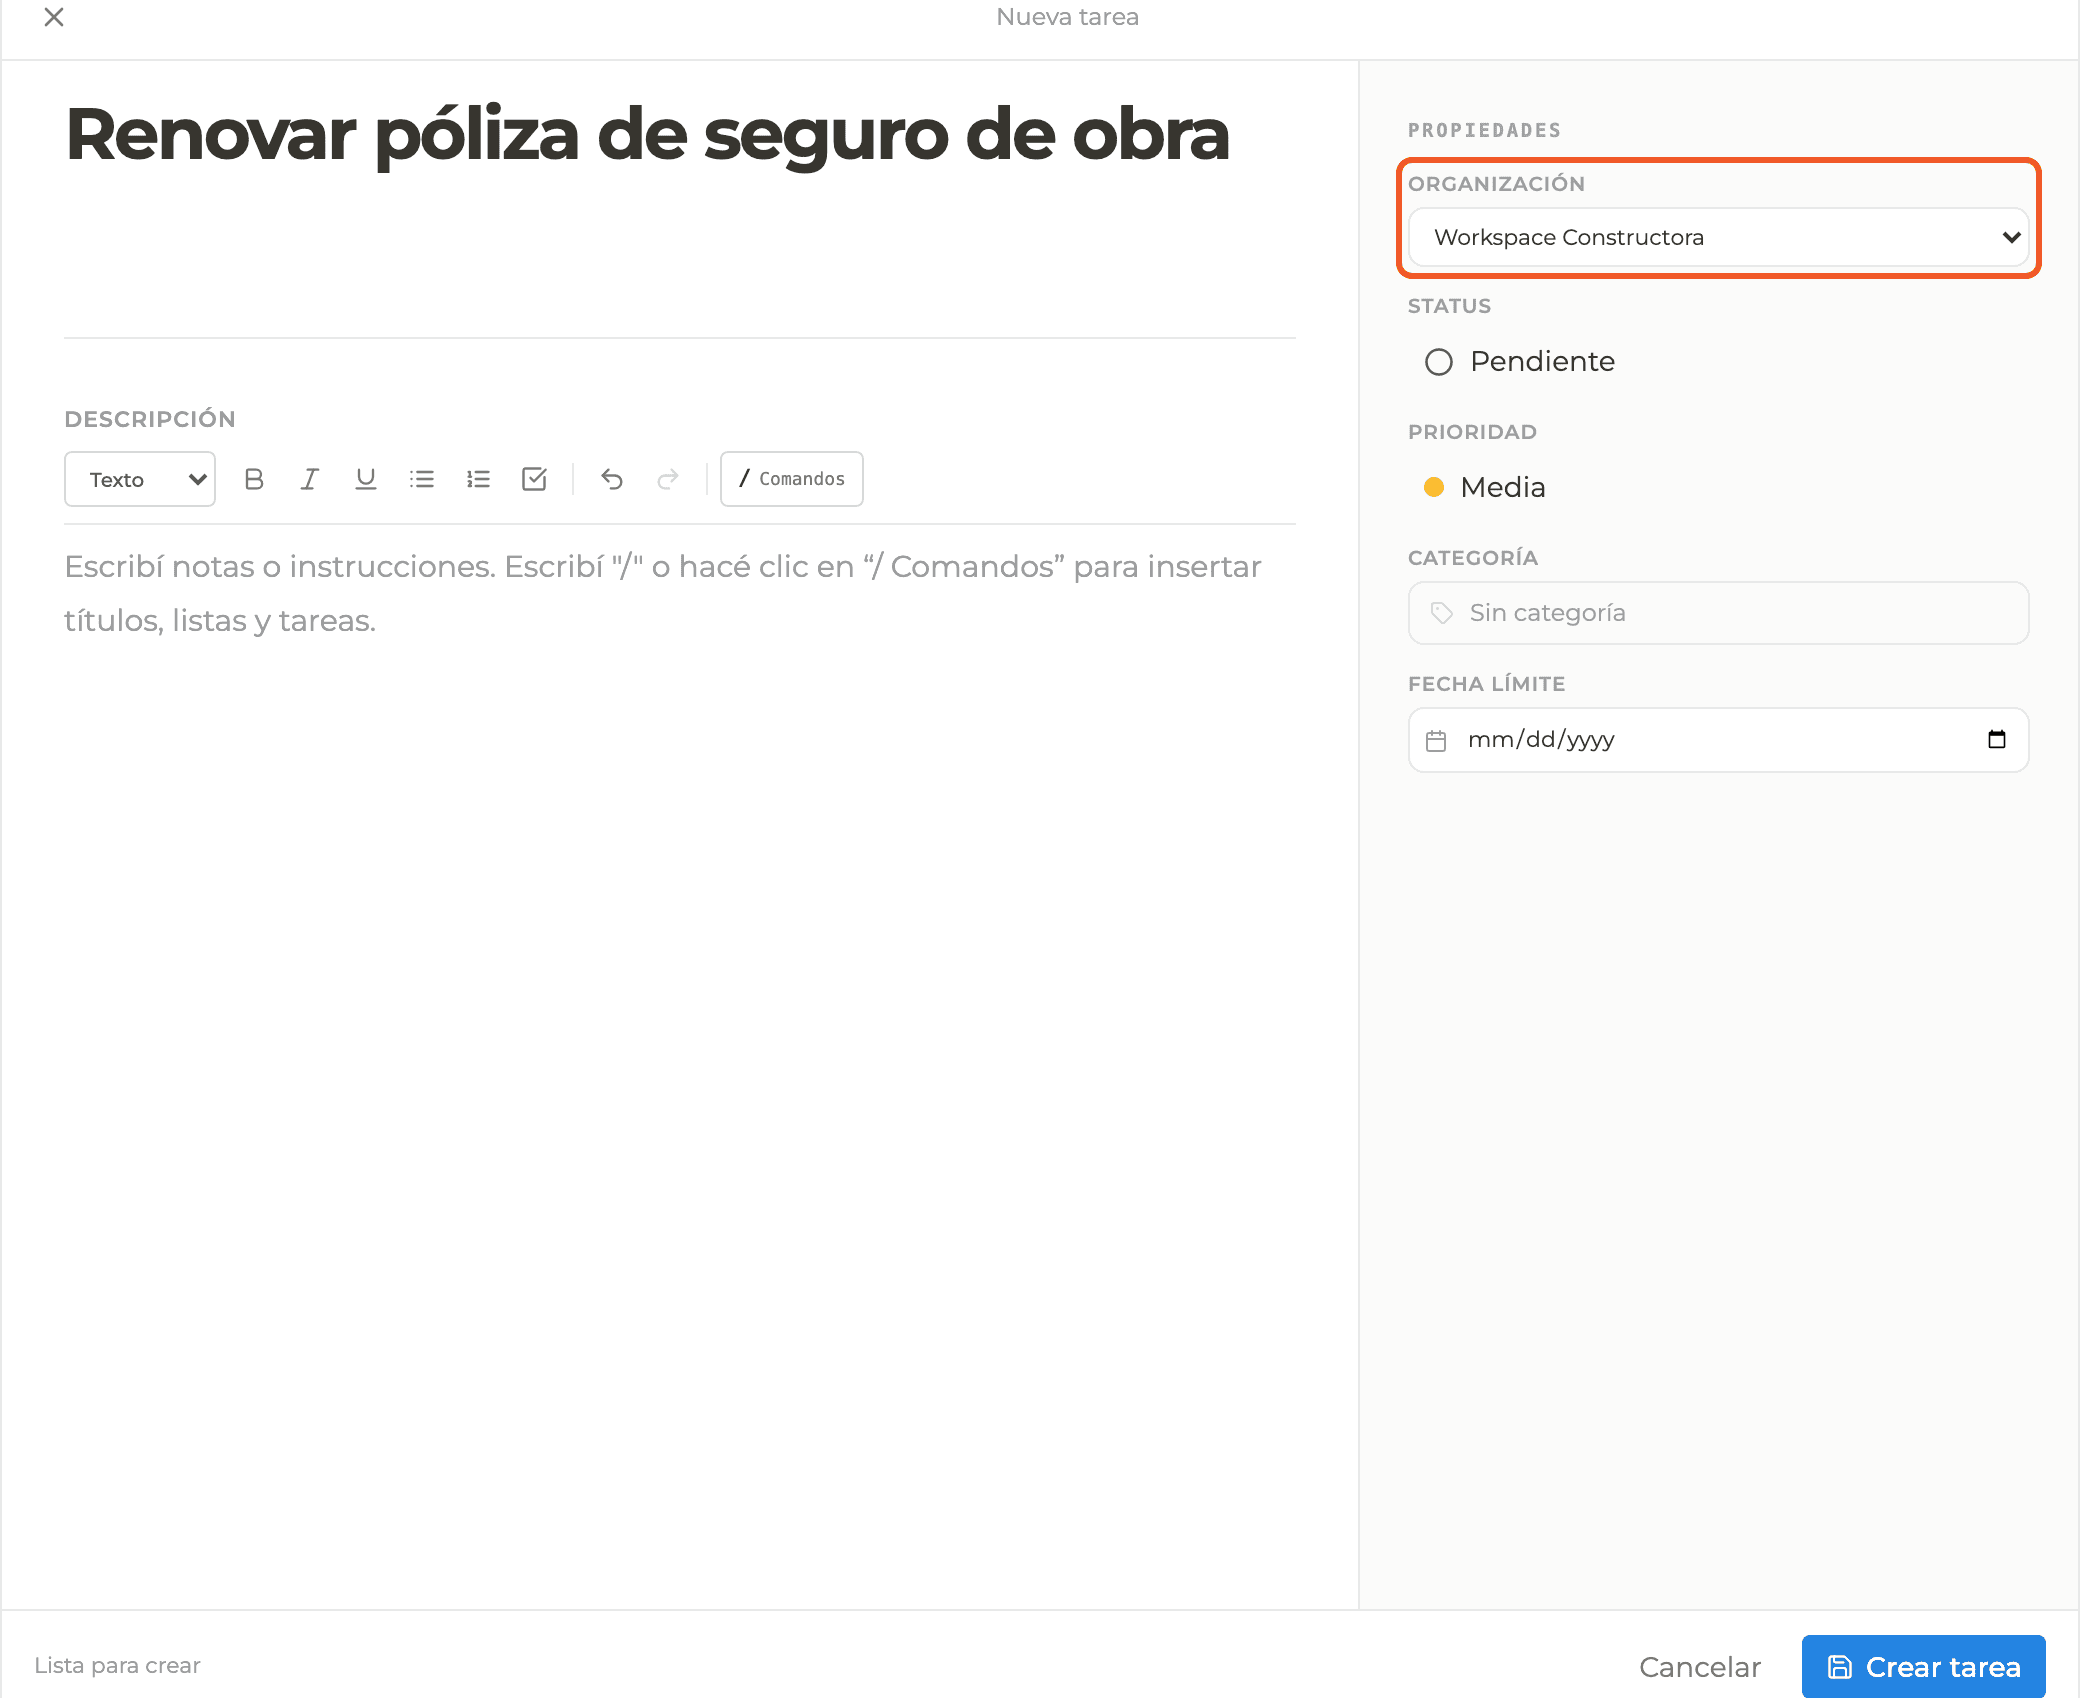Screen dimensions: 2080x1698
Task: Close the Nueva tarea dialog with X
Action: [x=54, y=17]
